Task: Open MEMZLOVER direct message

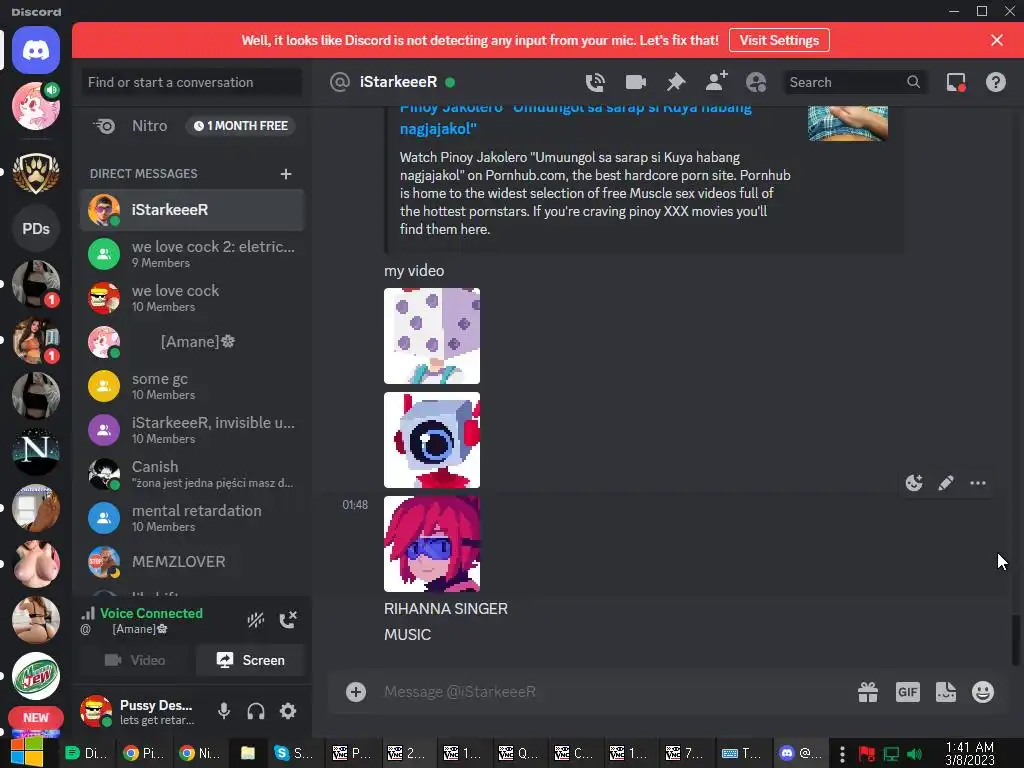Action: coord(192,562)
